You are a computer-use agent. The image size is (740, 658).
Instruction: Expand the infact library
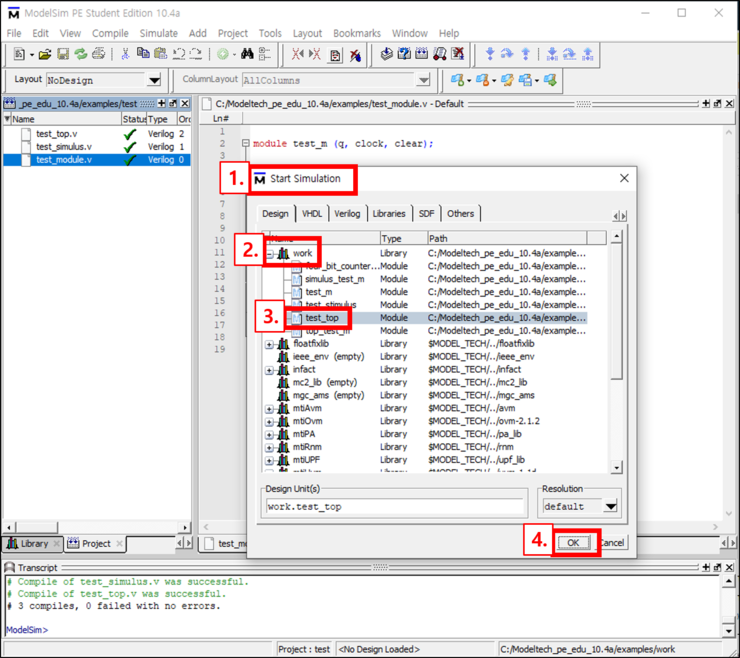pos(269,370)
